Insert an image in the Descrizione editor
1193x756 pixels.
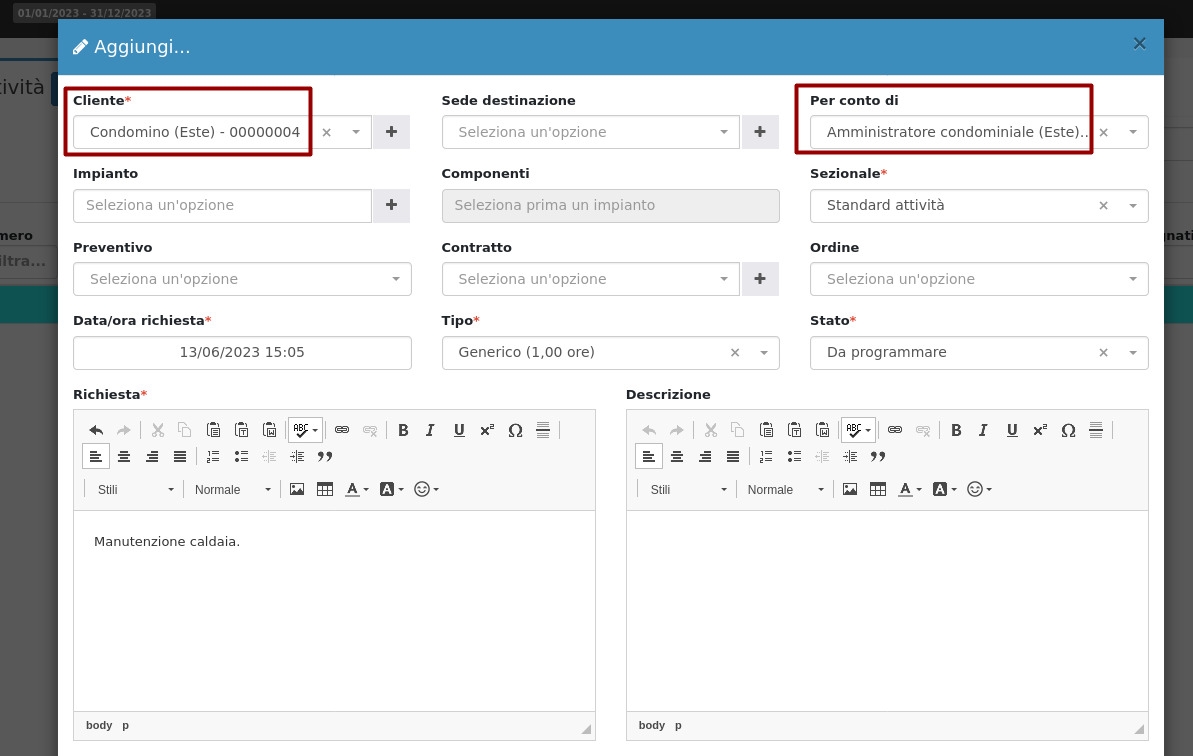click(850, 489)
